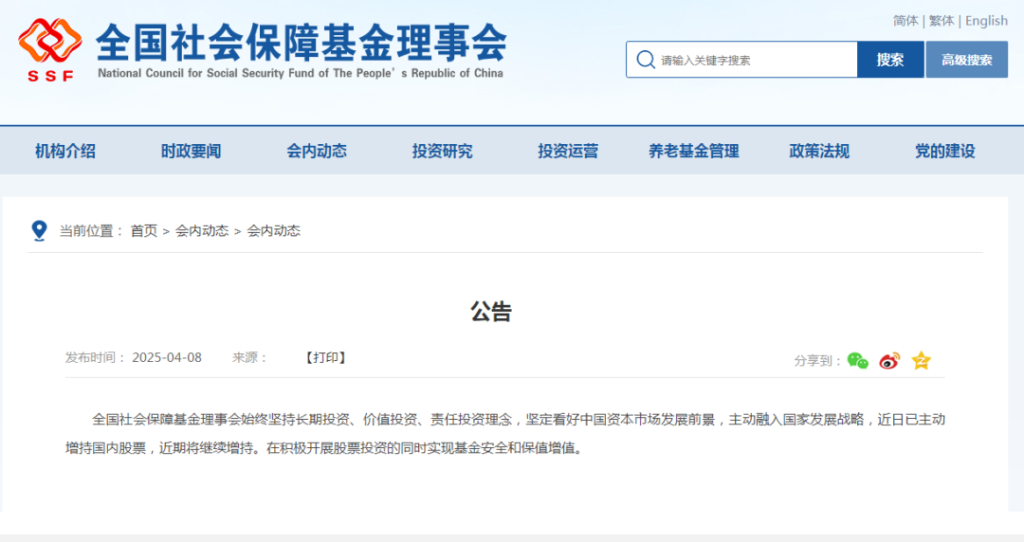Screen dimensions: 1024x542
Task: Open the 党的建设 menu
Action: click(x=945, y=151)
